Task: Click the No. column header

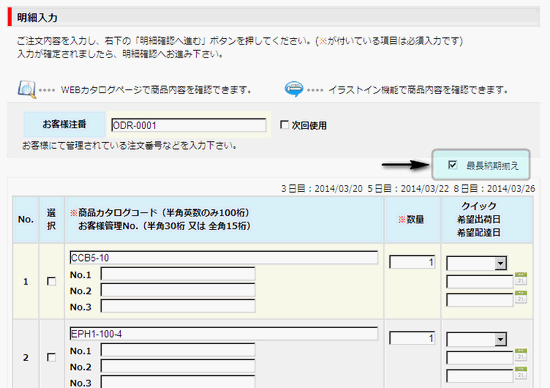Action: coord(26,220)
